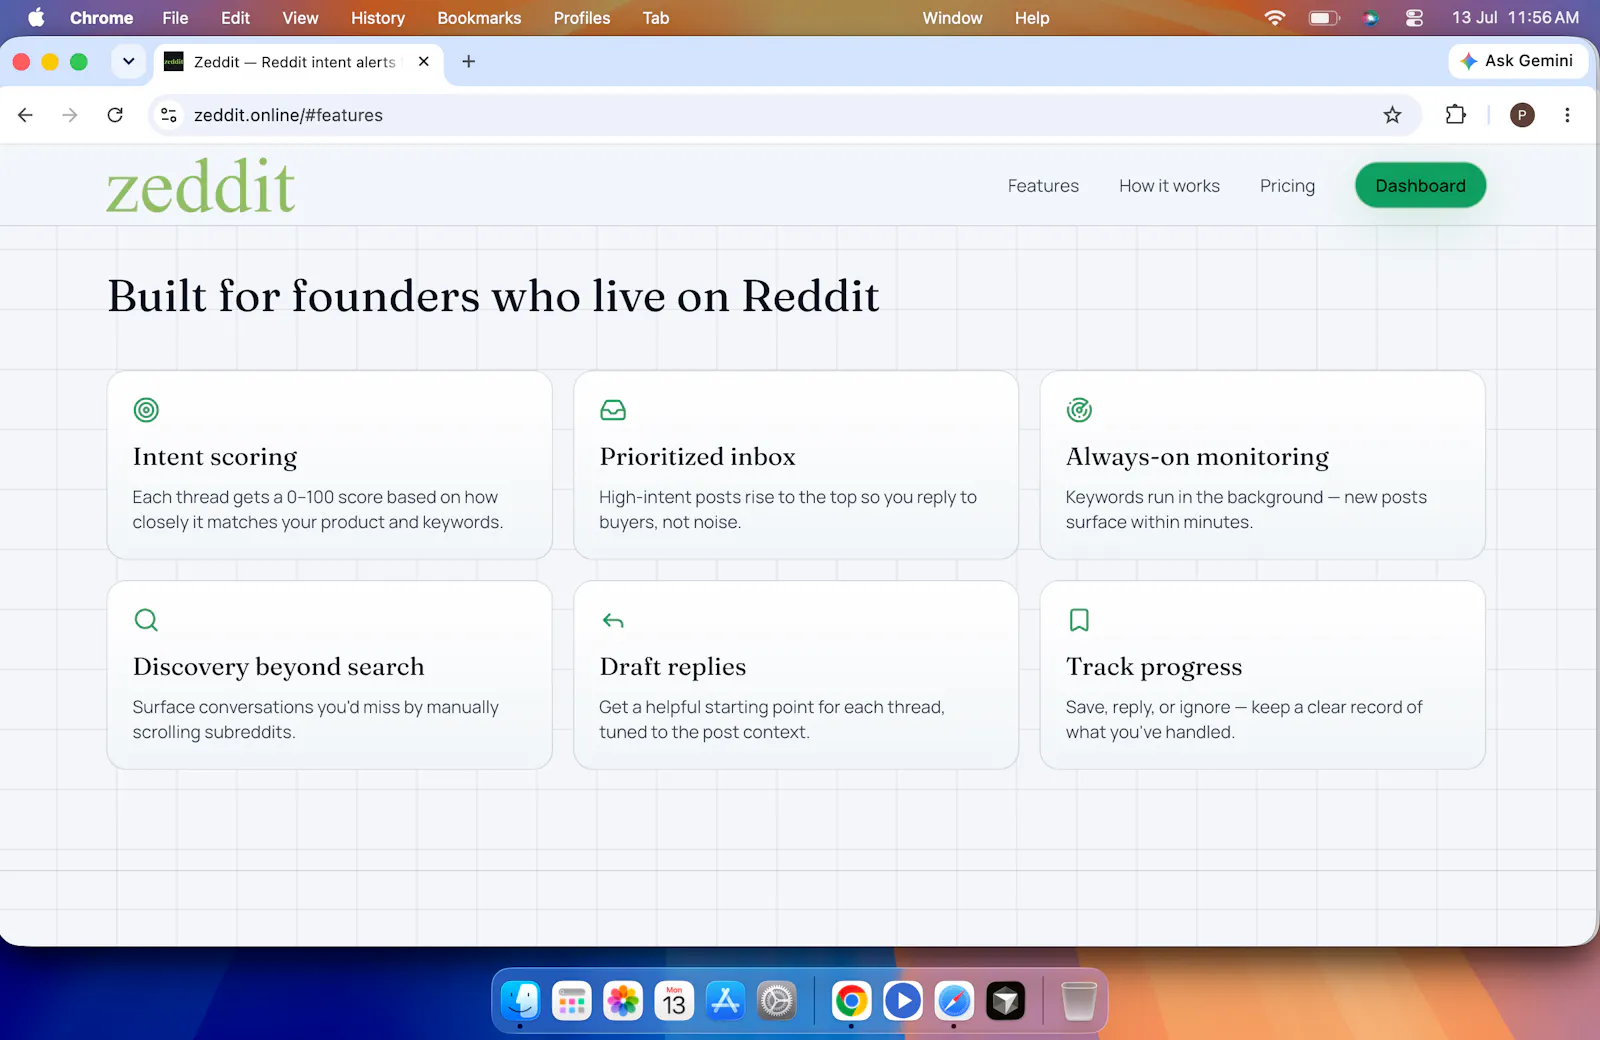This screenshot has width=1600, height=1040.
Task: Click the battery status icon
Action: click(1324, 18)
